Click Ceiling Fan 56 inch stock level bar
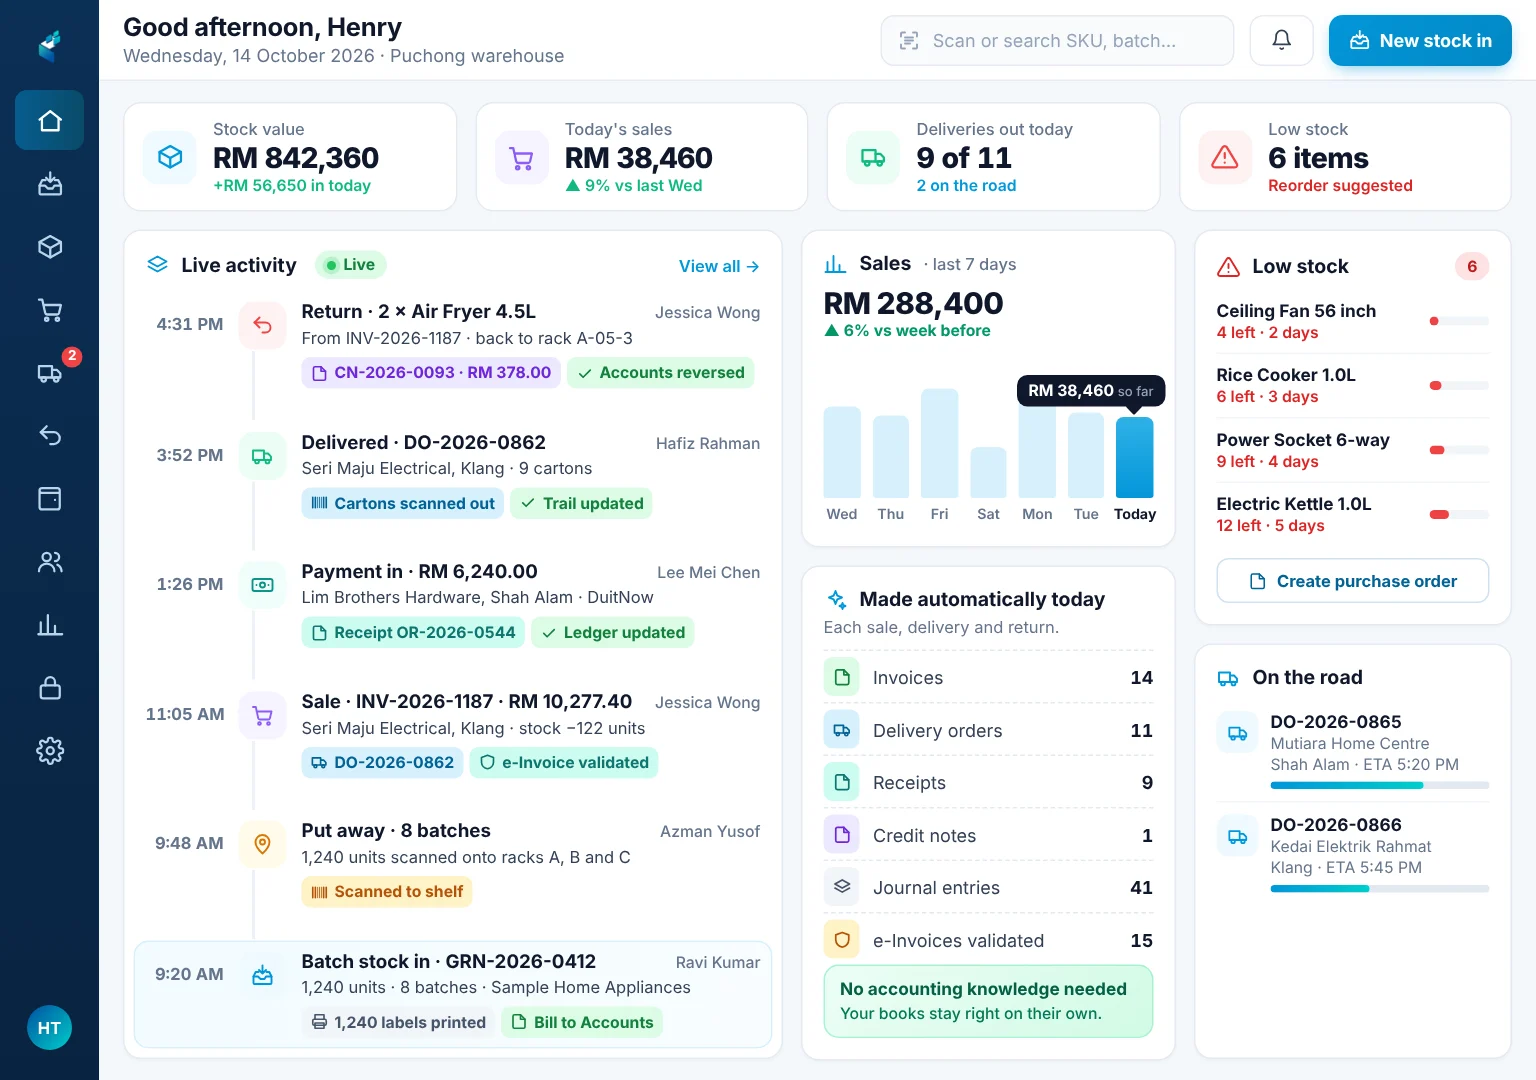This screenshot has width=1536, height=1080. coord(1459,321)
